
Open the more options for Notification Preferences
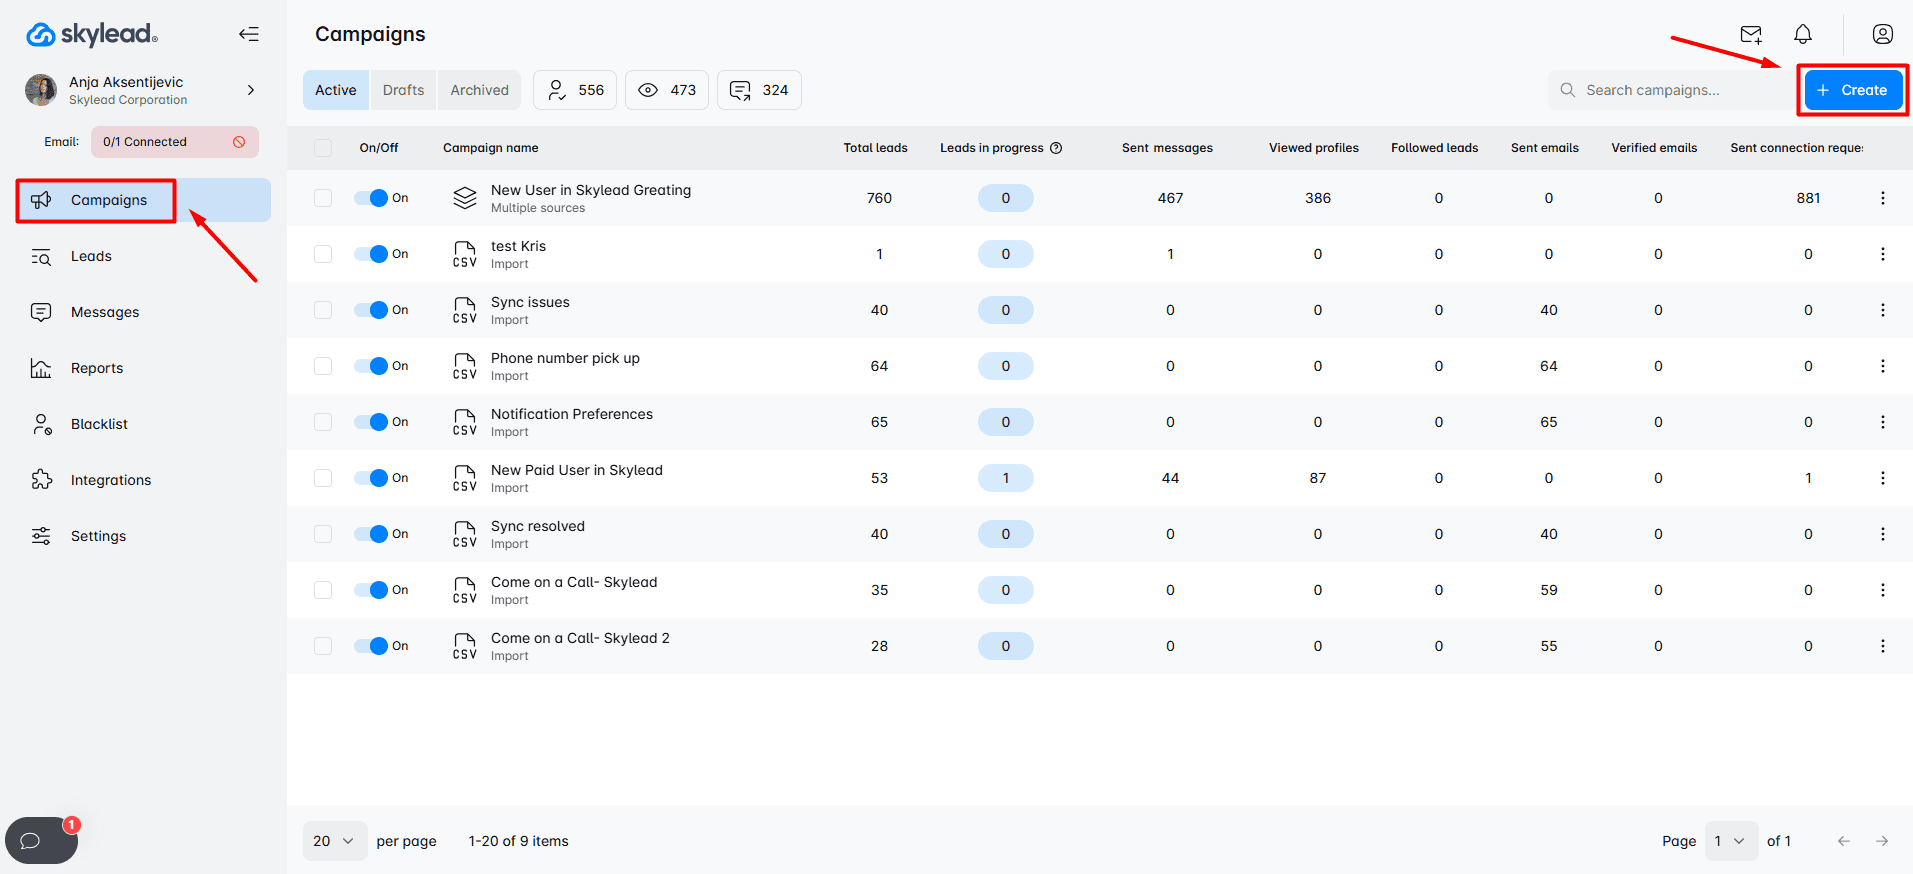[x=1883, y=422]
